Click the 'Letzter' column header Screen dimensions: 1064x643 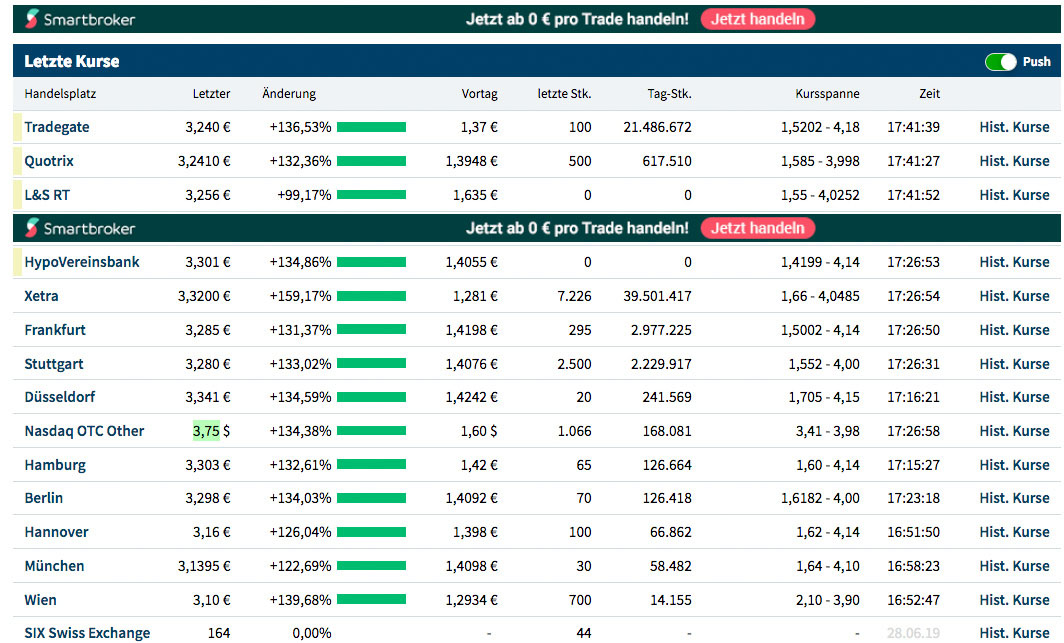coord(211,94)
